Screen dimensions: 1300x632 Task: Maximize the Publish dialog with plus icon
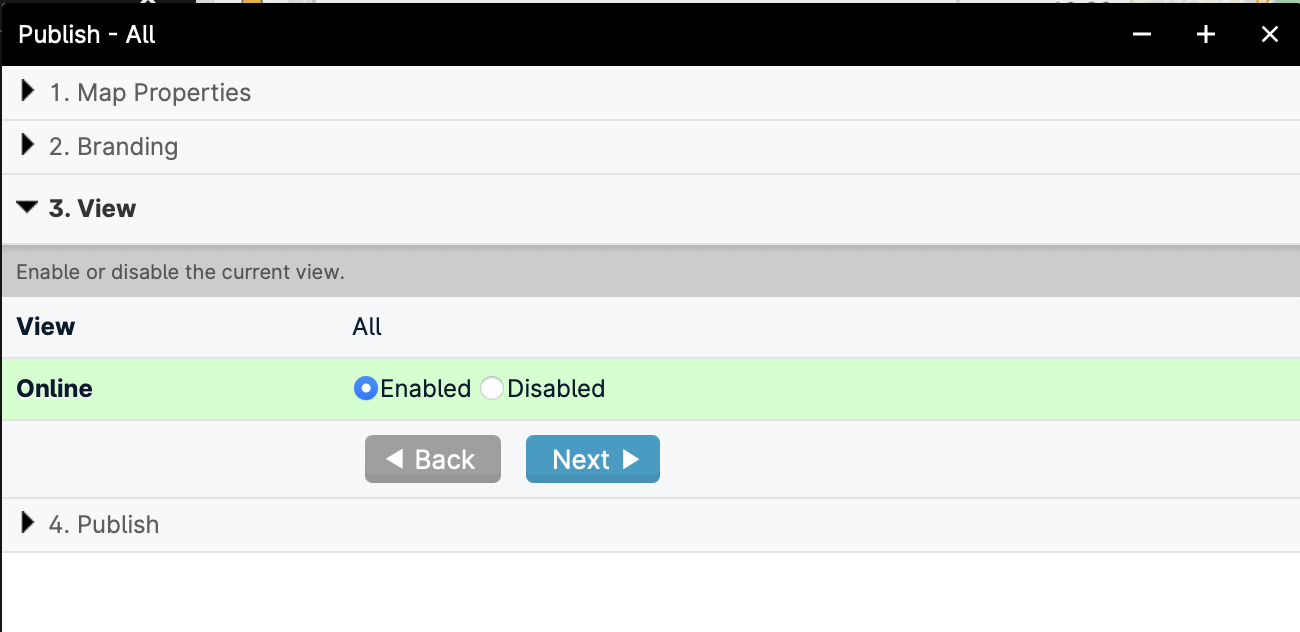coord(1206,34)
